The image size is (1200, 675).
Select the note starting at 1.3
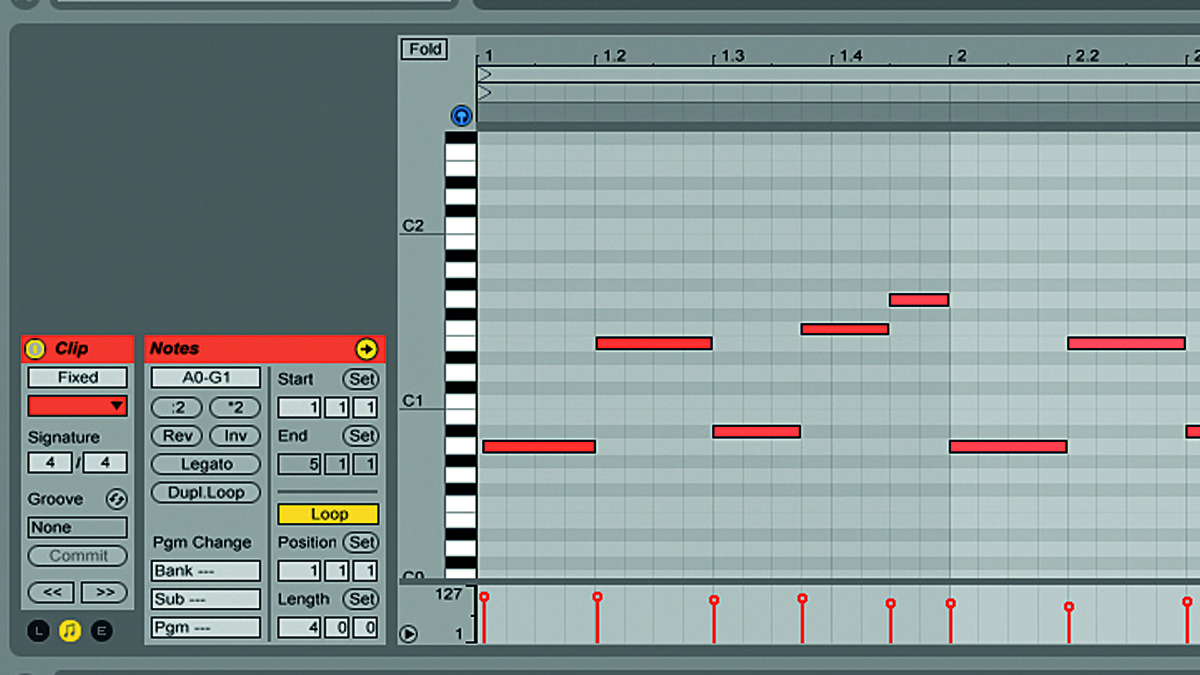[756, 431]
